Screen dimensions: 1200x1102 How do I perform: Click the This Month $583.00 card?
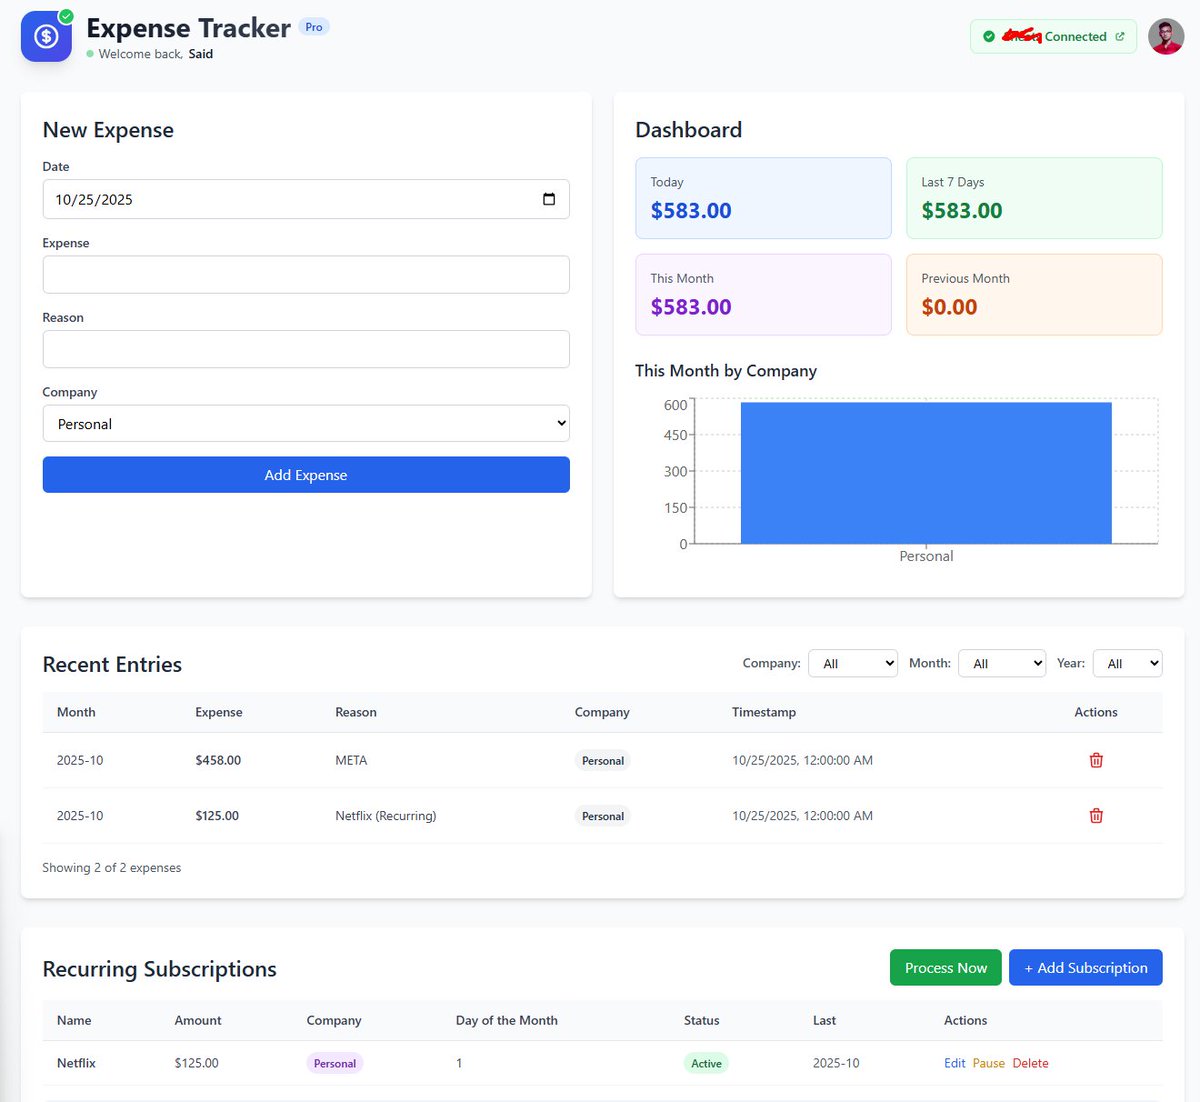tap(763, 294)
